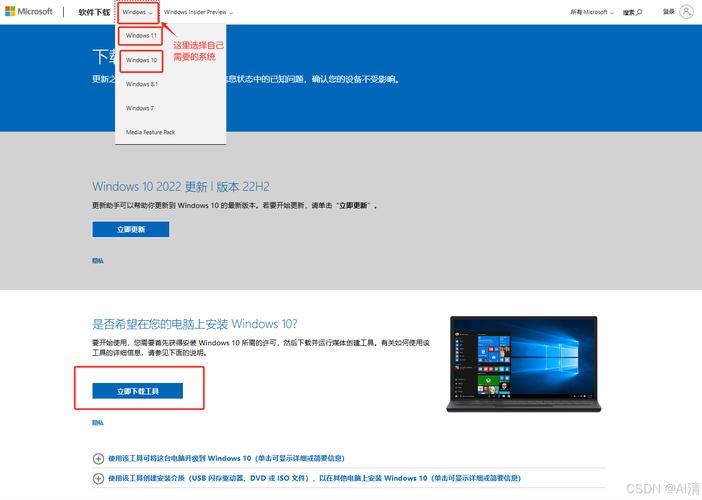Expand the create installation media plus icon
Image resolution: width=702 pixels, height=500 pixels.
98,478
